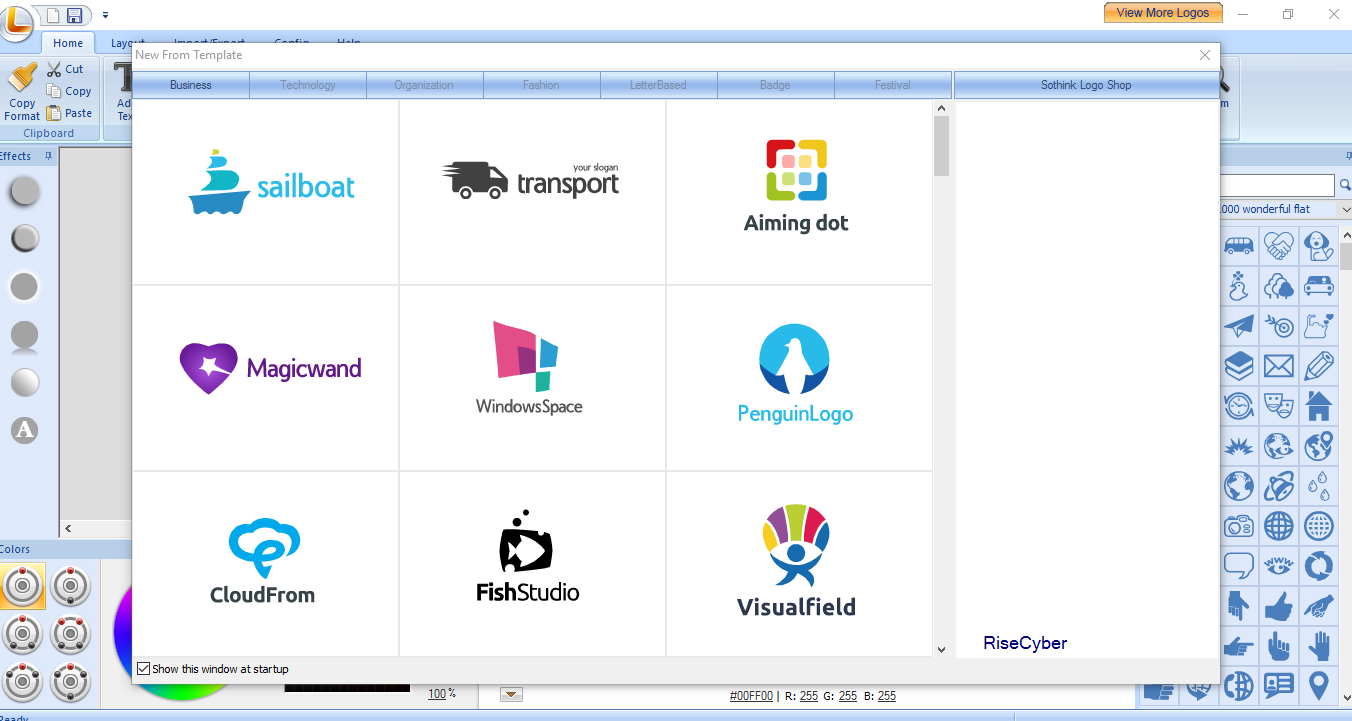Click the New document icon in quick access

[53, 15]
